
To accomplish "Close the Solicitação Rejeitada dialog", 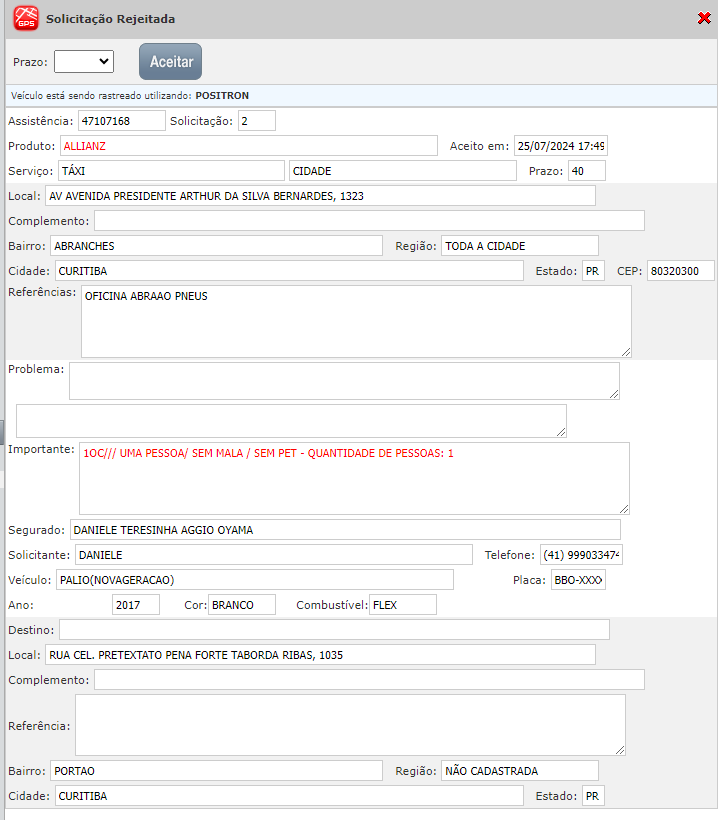I will (704, 18).
